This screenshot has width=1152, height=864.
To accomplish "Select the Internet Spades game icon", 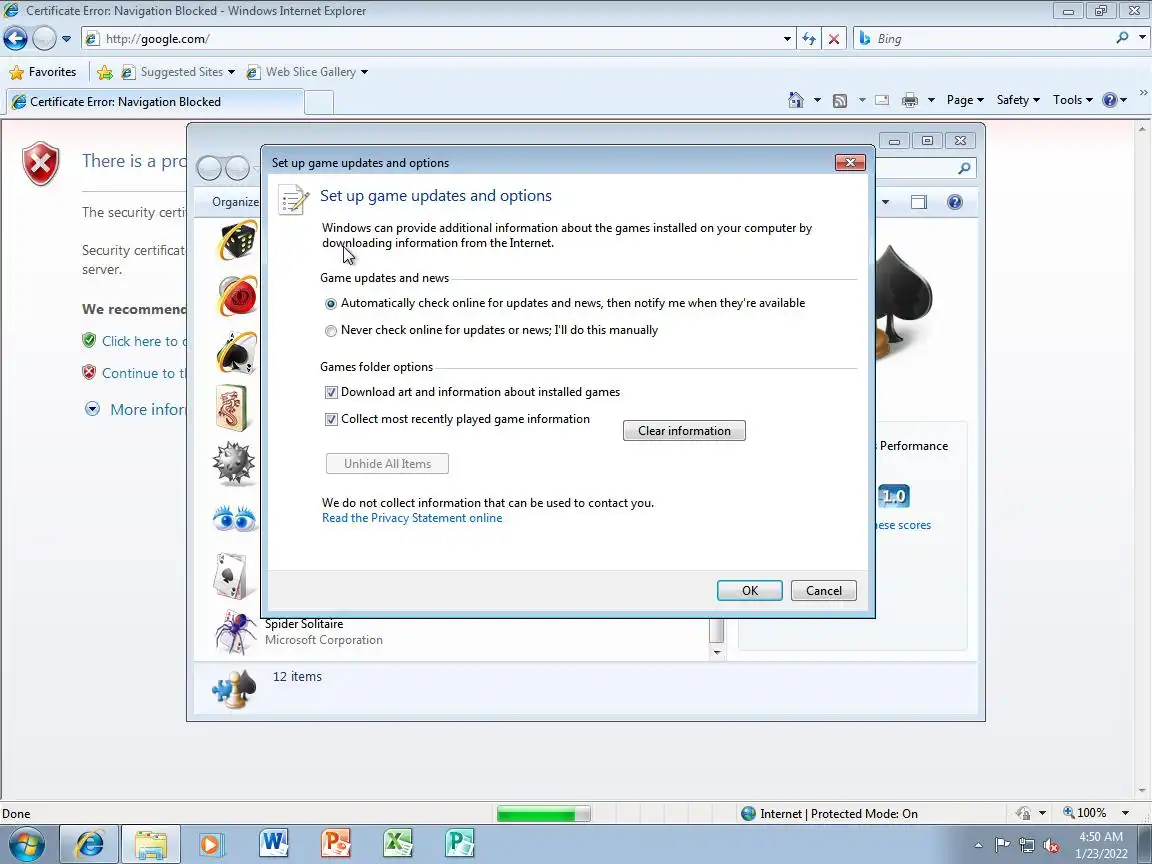I will coord(236,352).
